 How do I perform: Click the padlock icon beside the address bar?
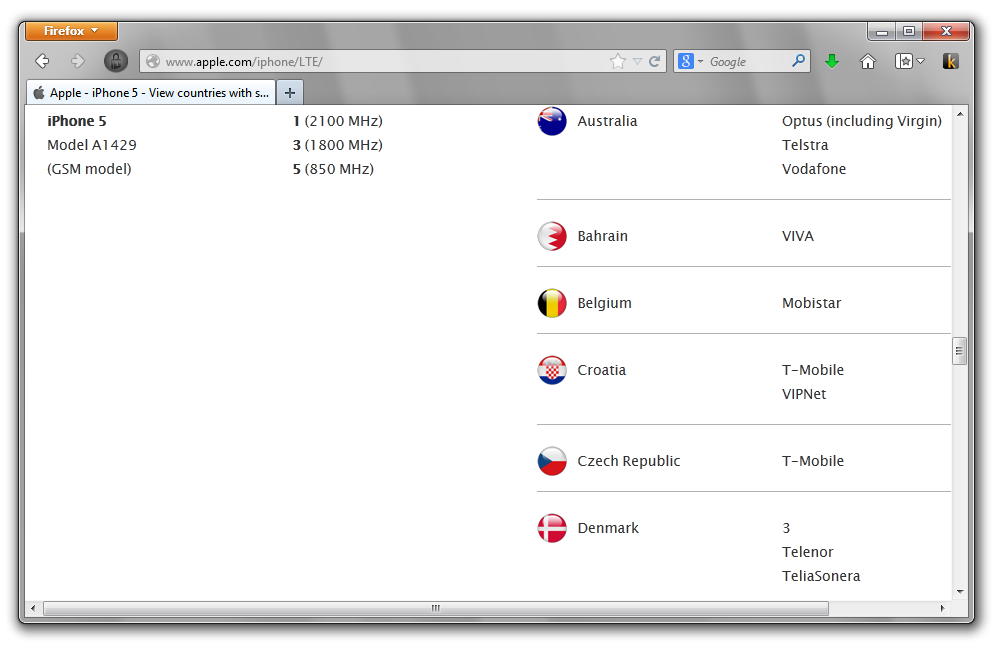pos(116,61)
